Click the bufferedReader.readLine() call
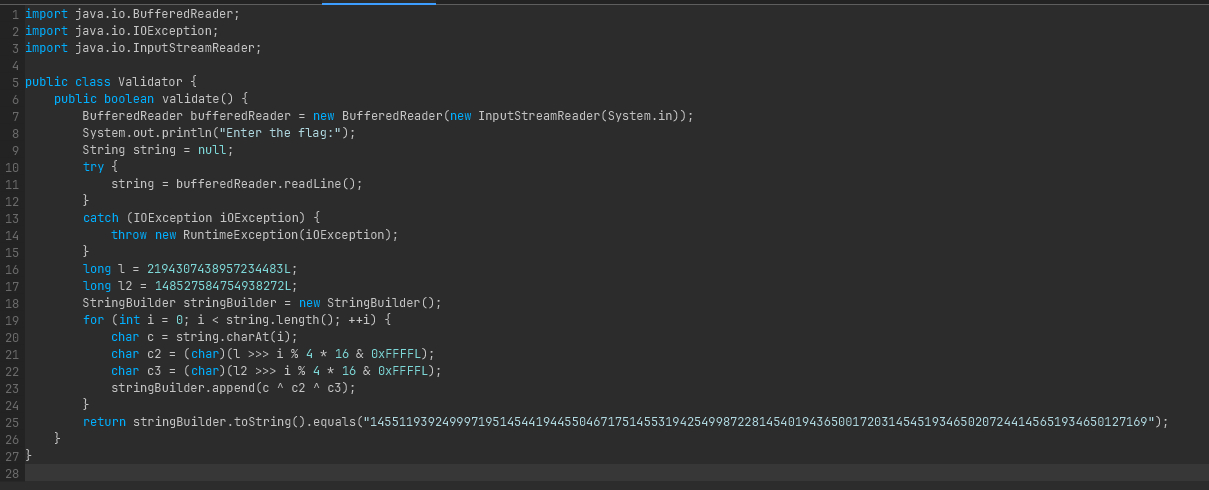 (x=265, y=184)
